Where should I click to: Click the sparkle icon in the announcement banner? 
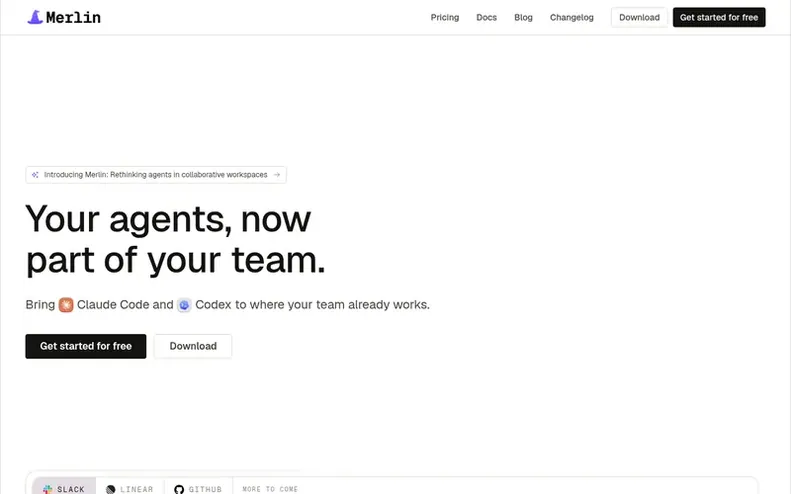(x=35, y=175)
